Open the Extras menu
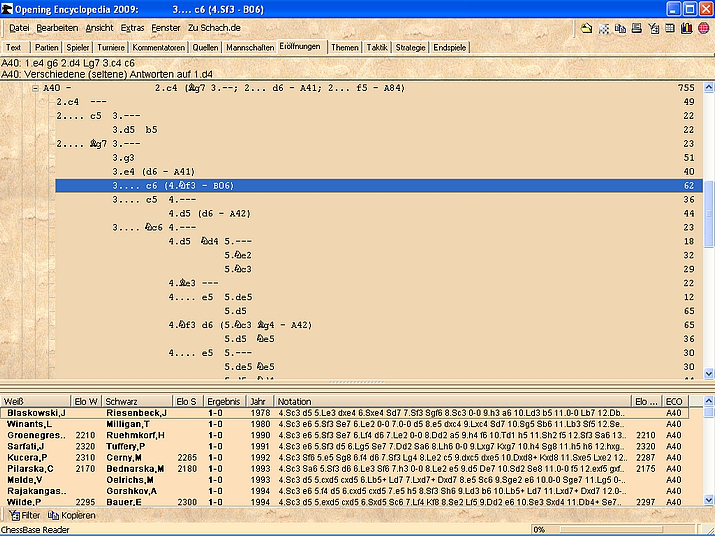Viewport: 715px width, 536px height. (x=132, y=28)
